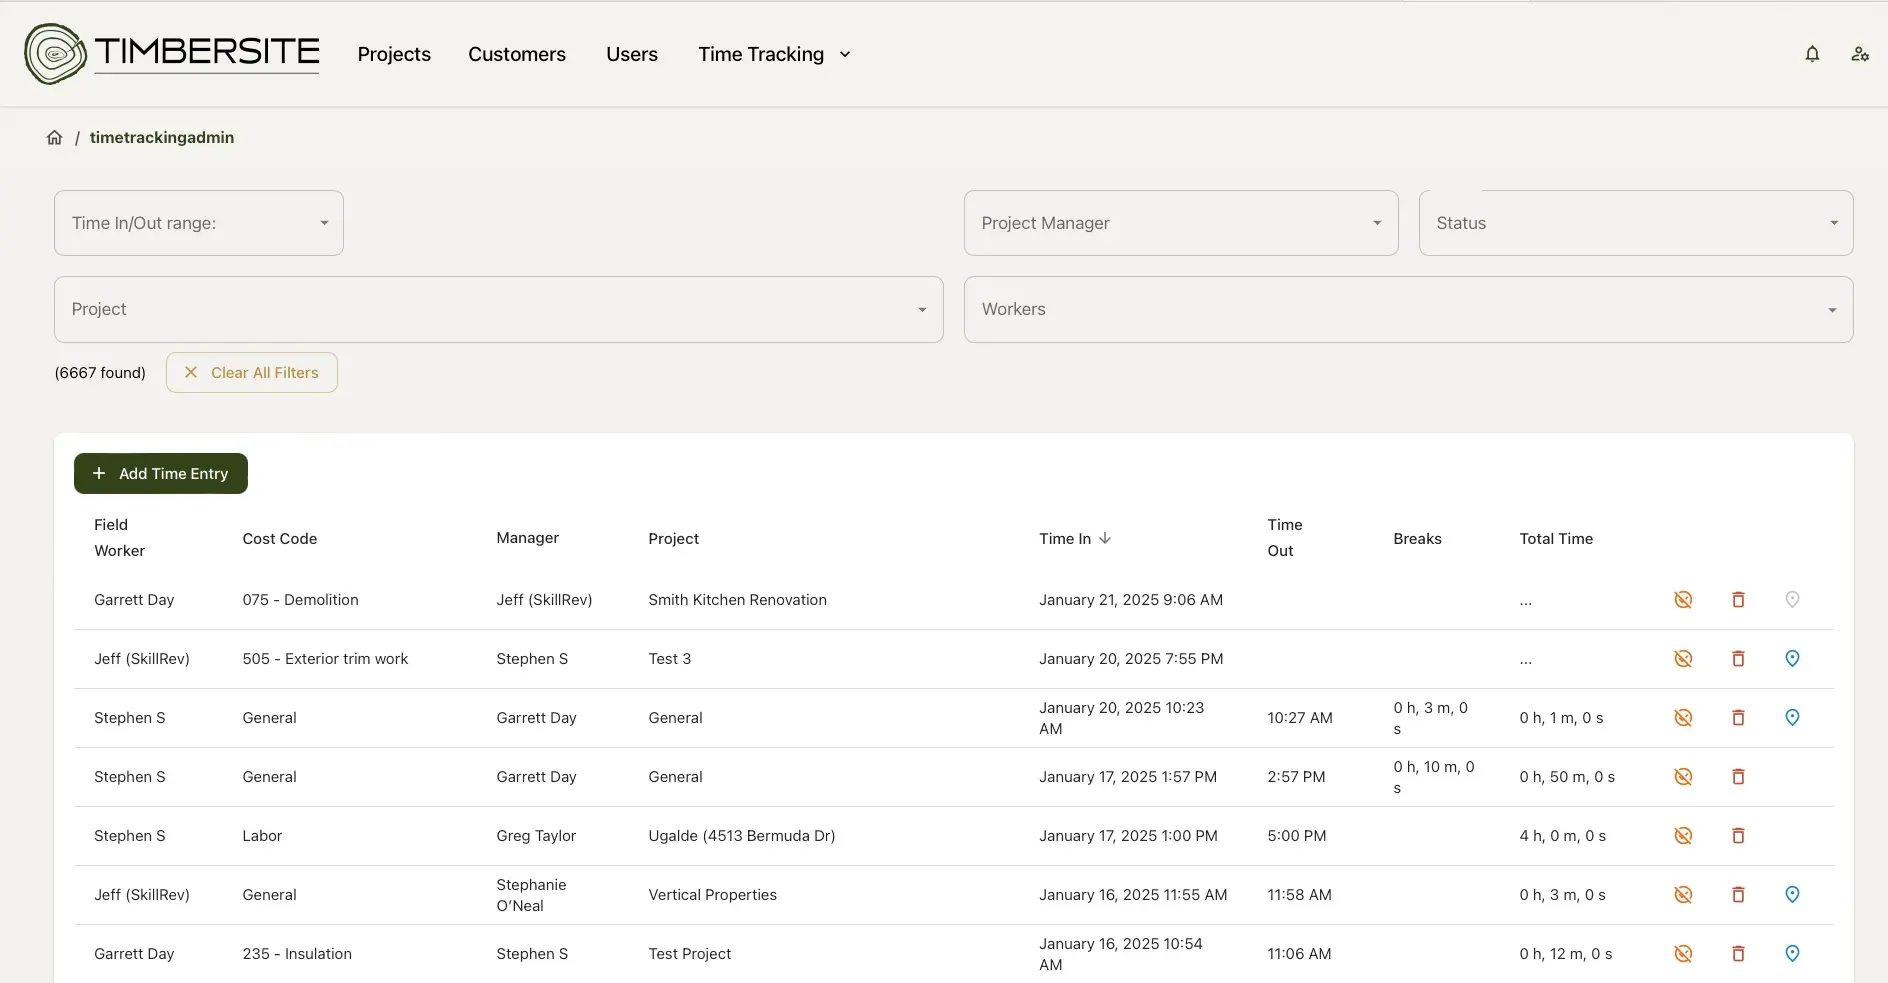Viewport: 1888px width, 983px height.
Task: Open the user account settings icon
Action: pyautogui.click(x=1859, y=54)
